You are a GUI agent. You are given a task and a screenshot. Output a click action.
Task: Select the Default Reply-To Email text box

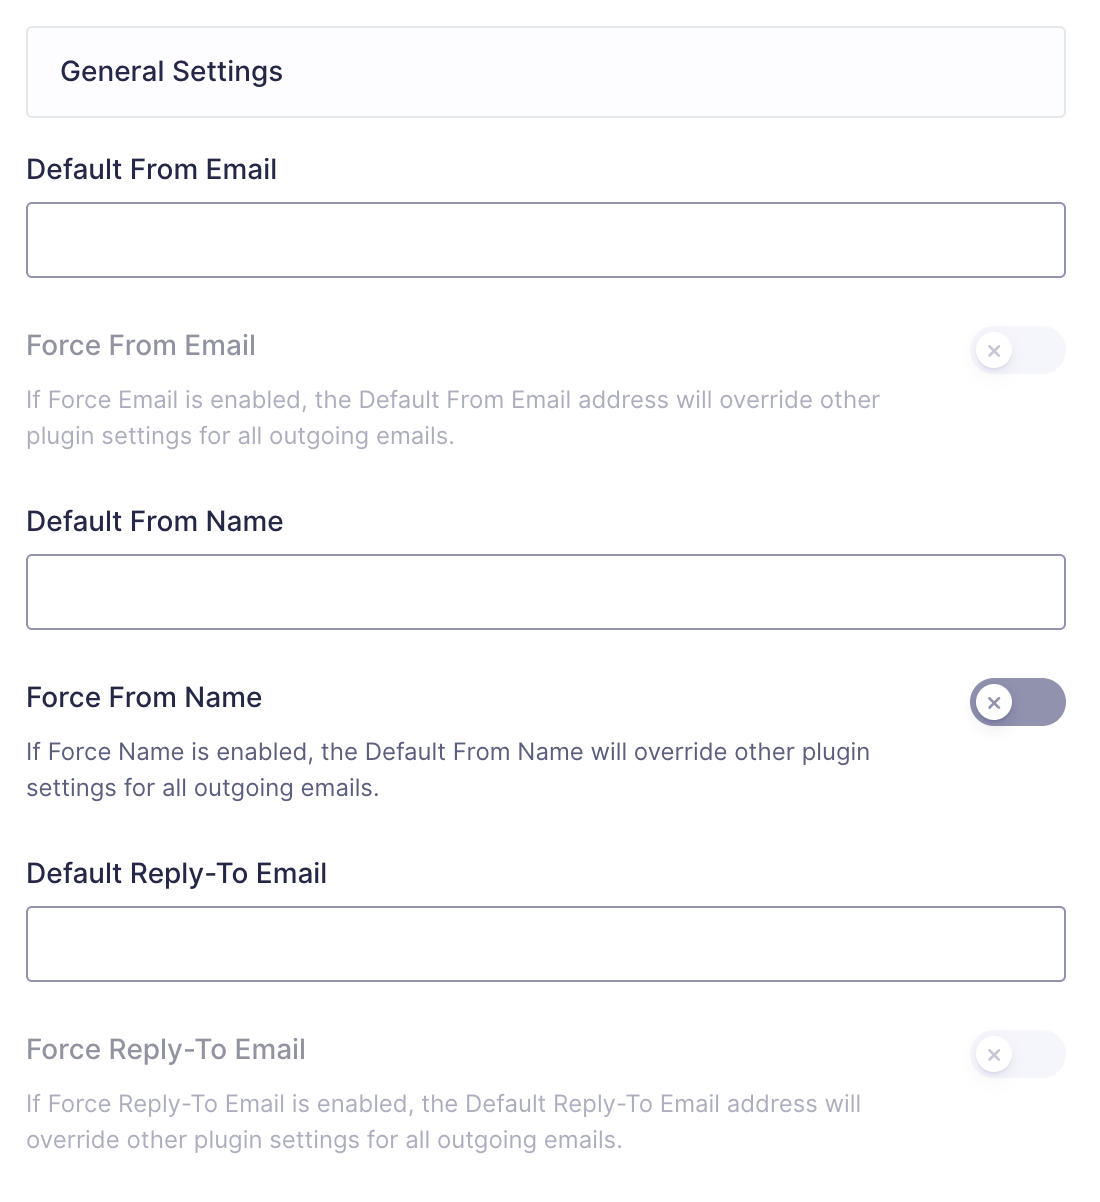pos(546,944)
